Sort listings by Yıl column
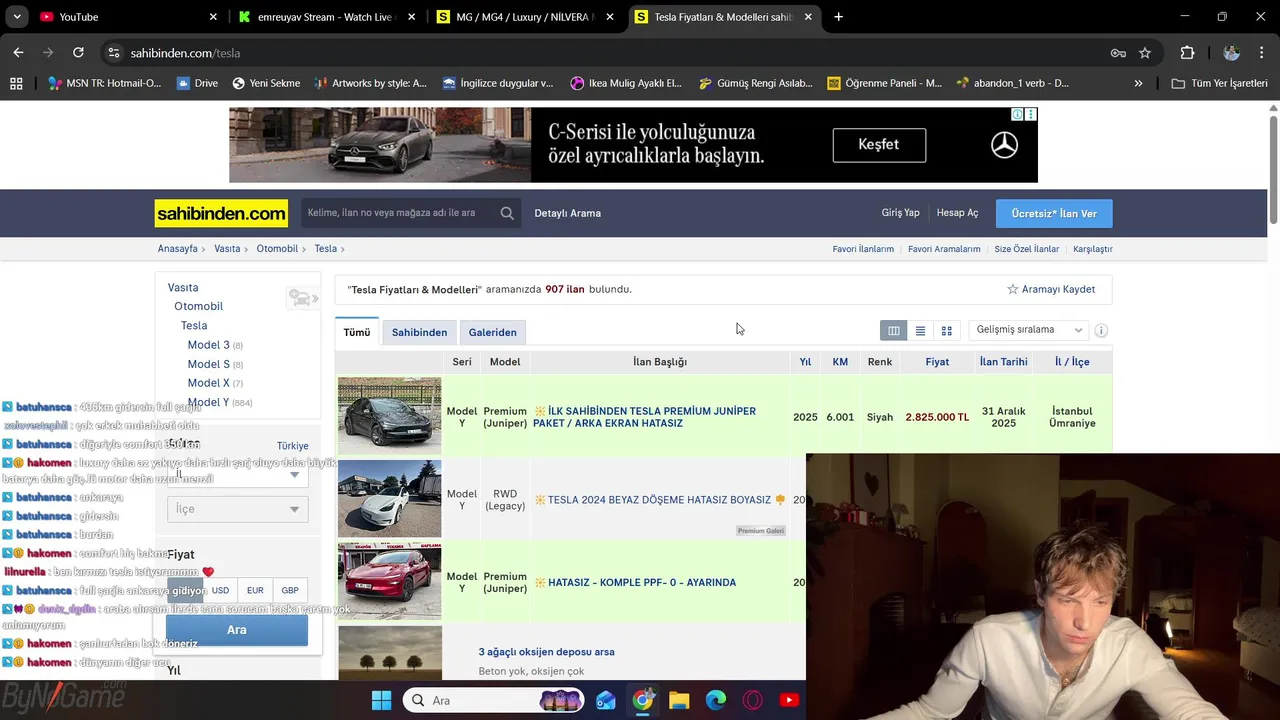Viewport: 1280px width, 720px height. pos(805,362)
